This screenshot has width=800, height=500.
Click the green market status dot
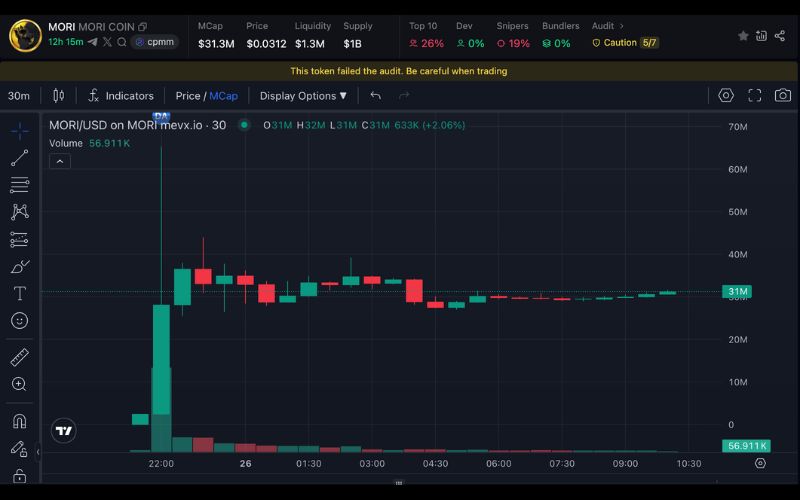(244, 125)
